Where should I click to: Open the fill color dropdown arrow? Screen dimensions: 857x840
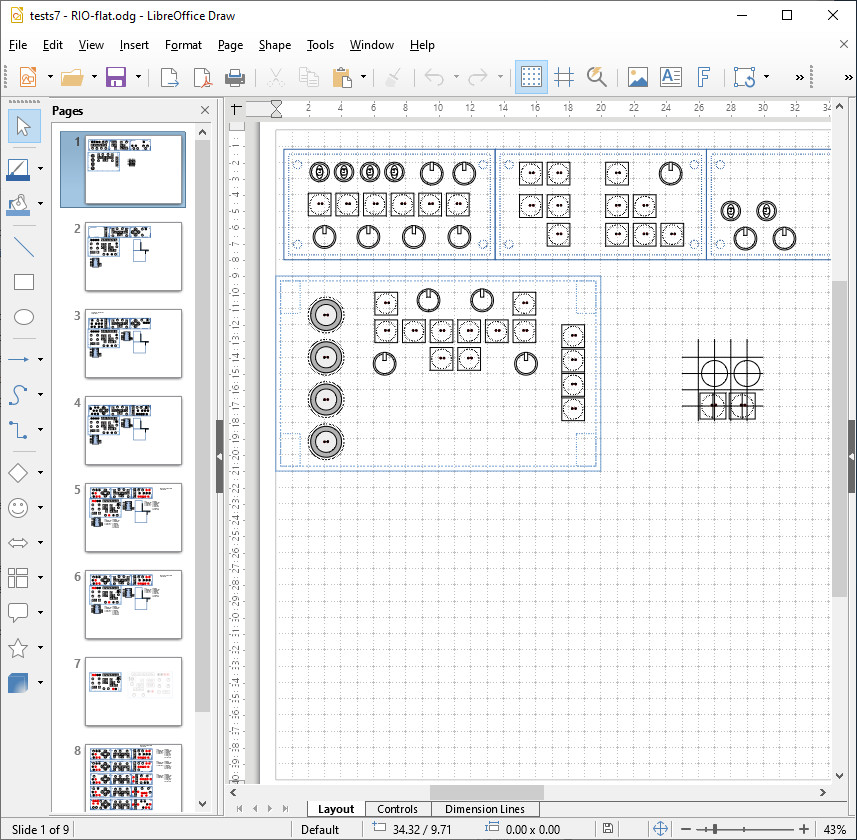tap(41, 204)
